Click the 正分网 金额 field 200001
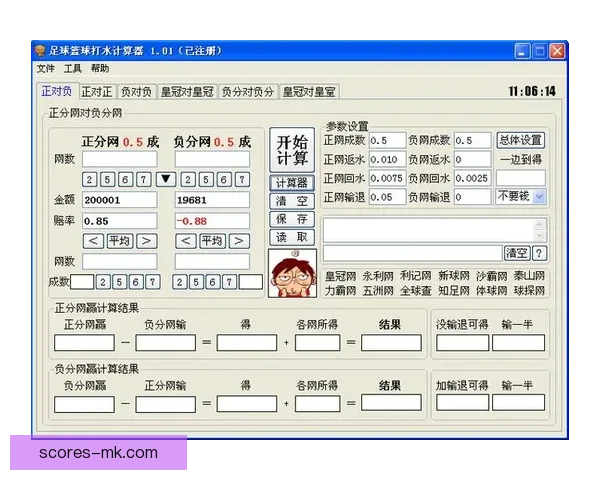 (119, 200)
